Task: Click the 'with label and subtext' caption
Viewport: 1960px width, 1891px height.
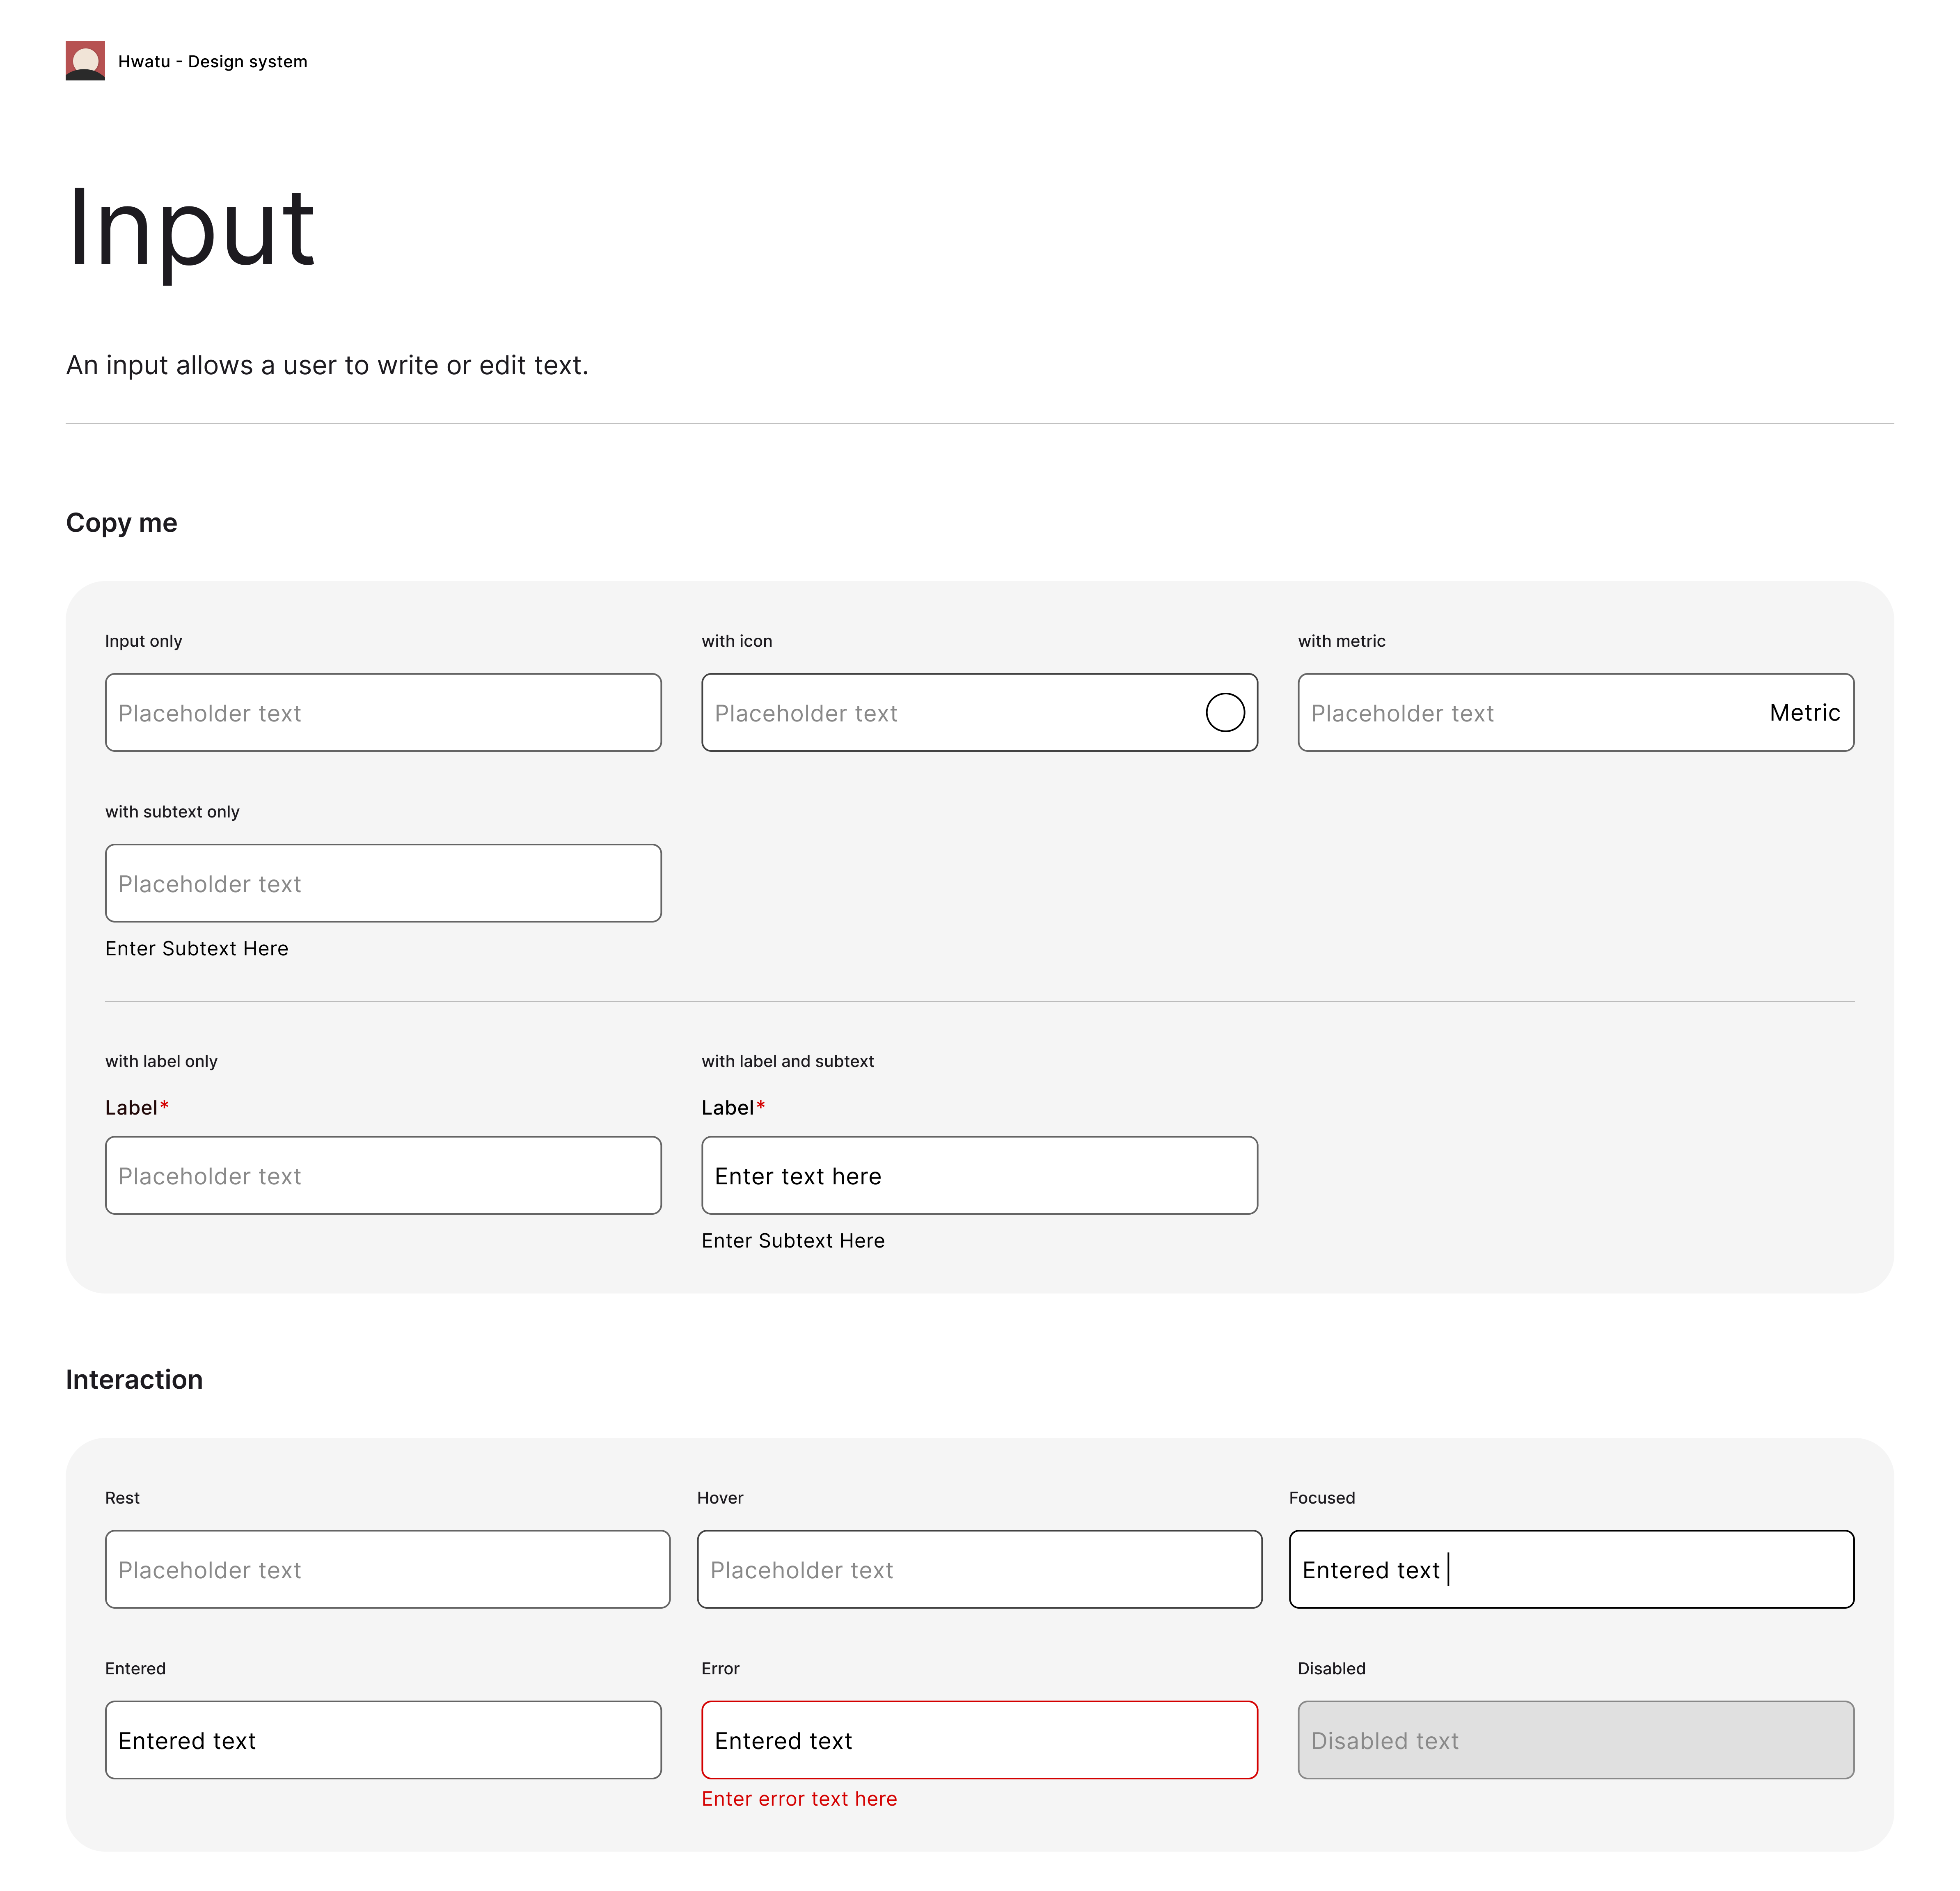Action: (x=788, y=1062)
